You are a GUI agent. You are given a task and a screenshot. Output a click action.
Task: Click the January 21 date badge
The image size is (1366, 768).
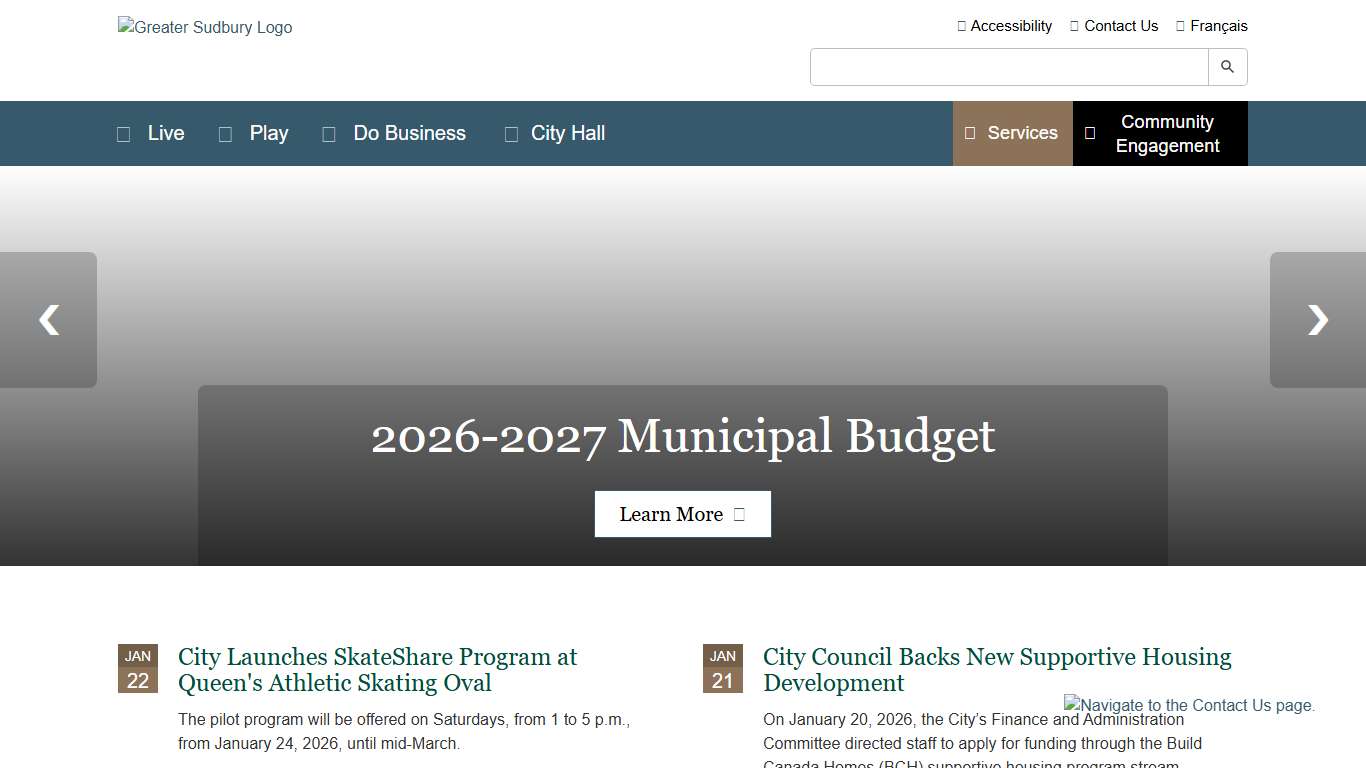tap(722, 669)
